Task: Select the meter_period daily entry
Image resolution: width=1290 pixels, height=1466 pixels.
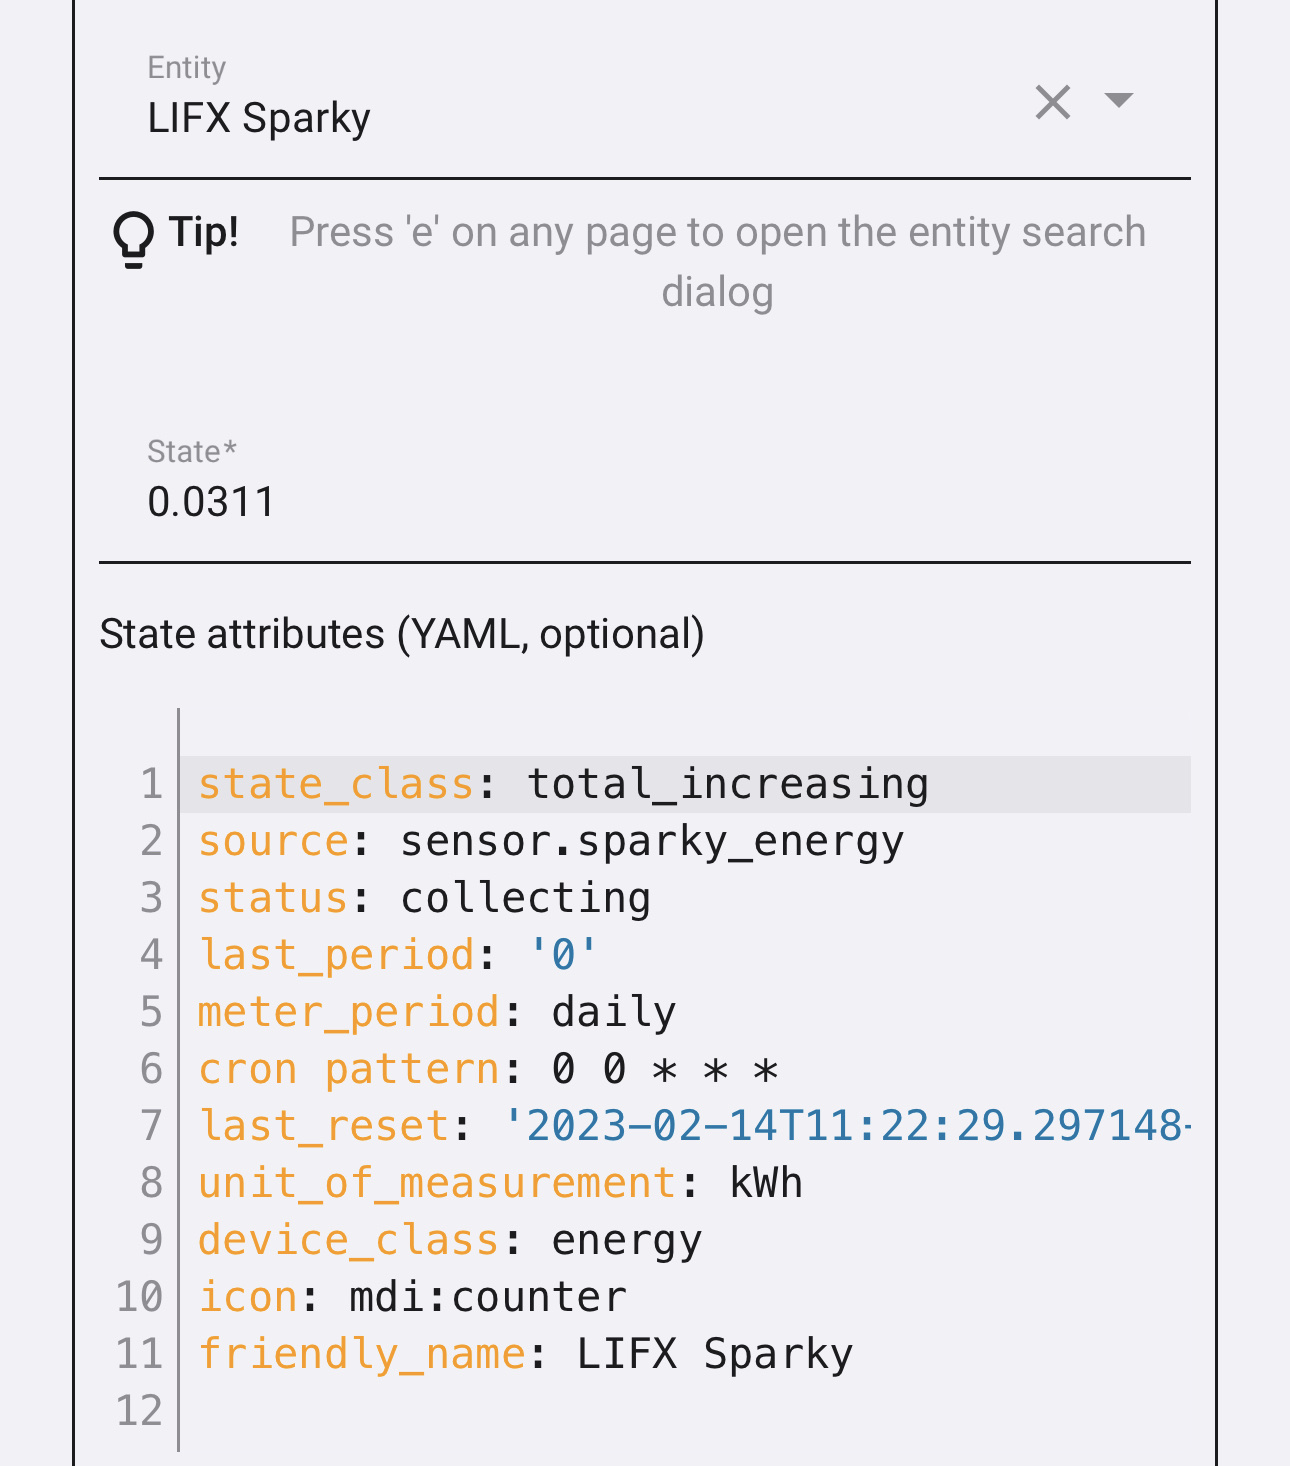Action: 612,1011
